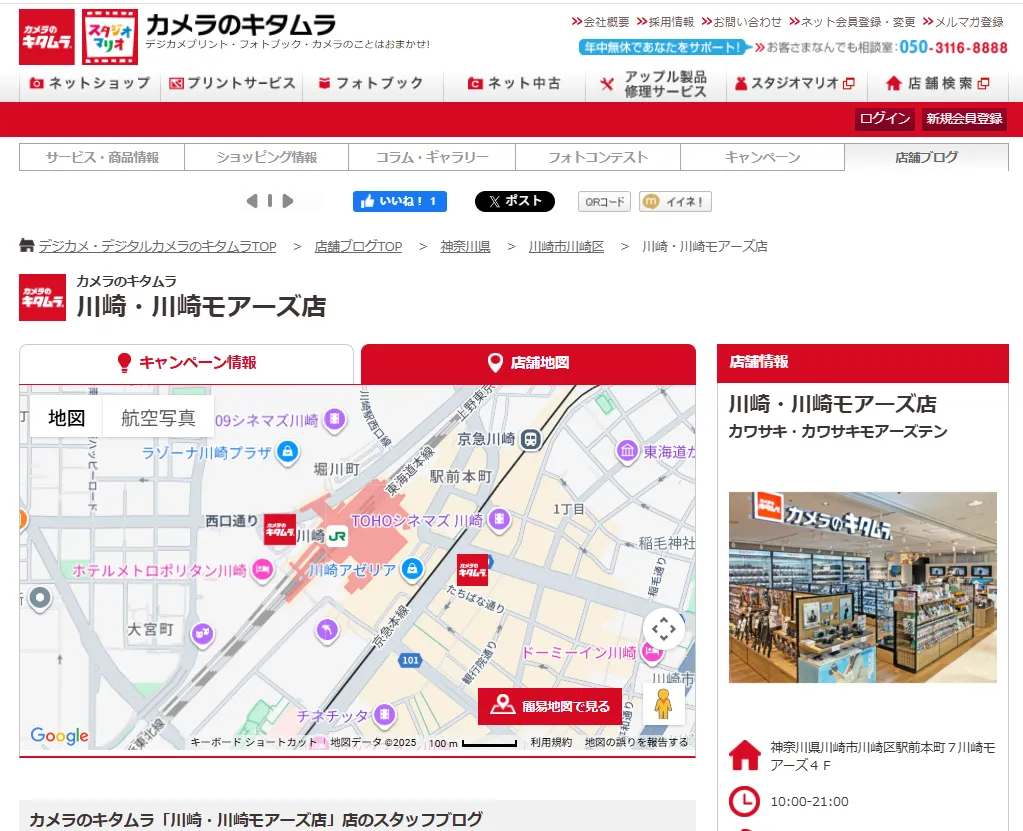The height and width of the screenshot is (831, 1023).
Task: Click the ホテルメトロポリタン川崎 hotel pin
Action: (x=262, y=570)
